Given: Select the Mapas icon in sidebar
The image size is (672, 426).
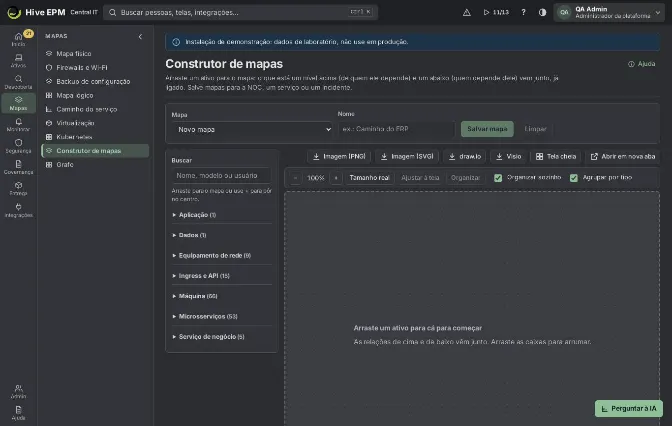Looking at the screenshot, I should click(x=18, y=103).
